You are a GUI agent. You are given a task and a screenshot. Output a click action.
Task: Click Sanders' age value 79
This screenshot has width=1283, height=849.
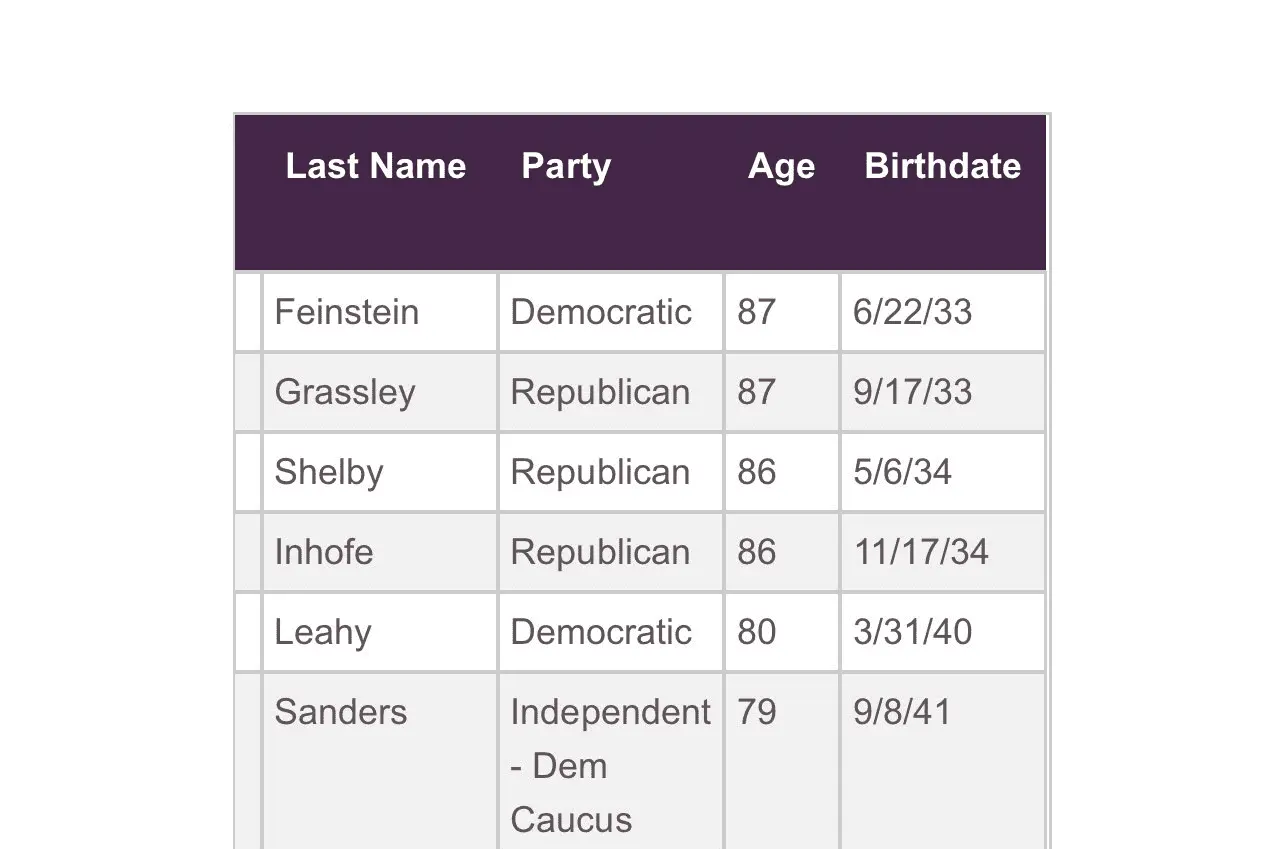757,712
